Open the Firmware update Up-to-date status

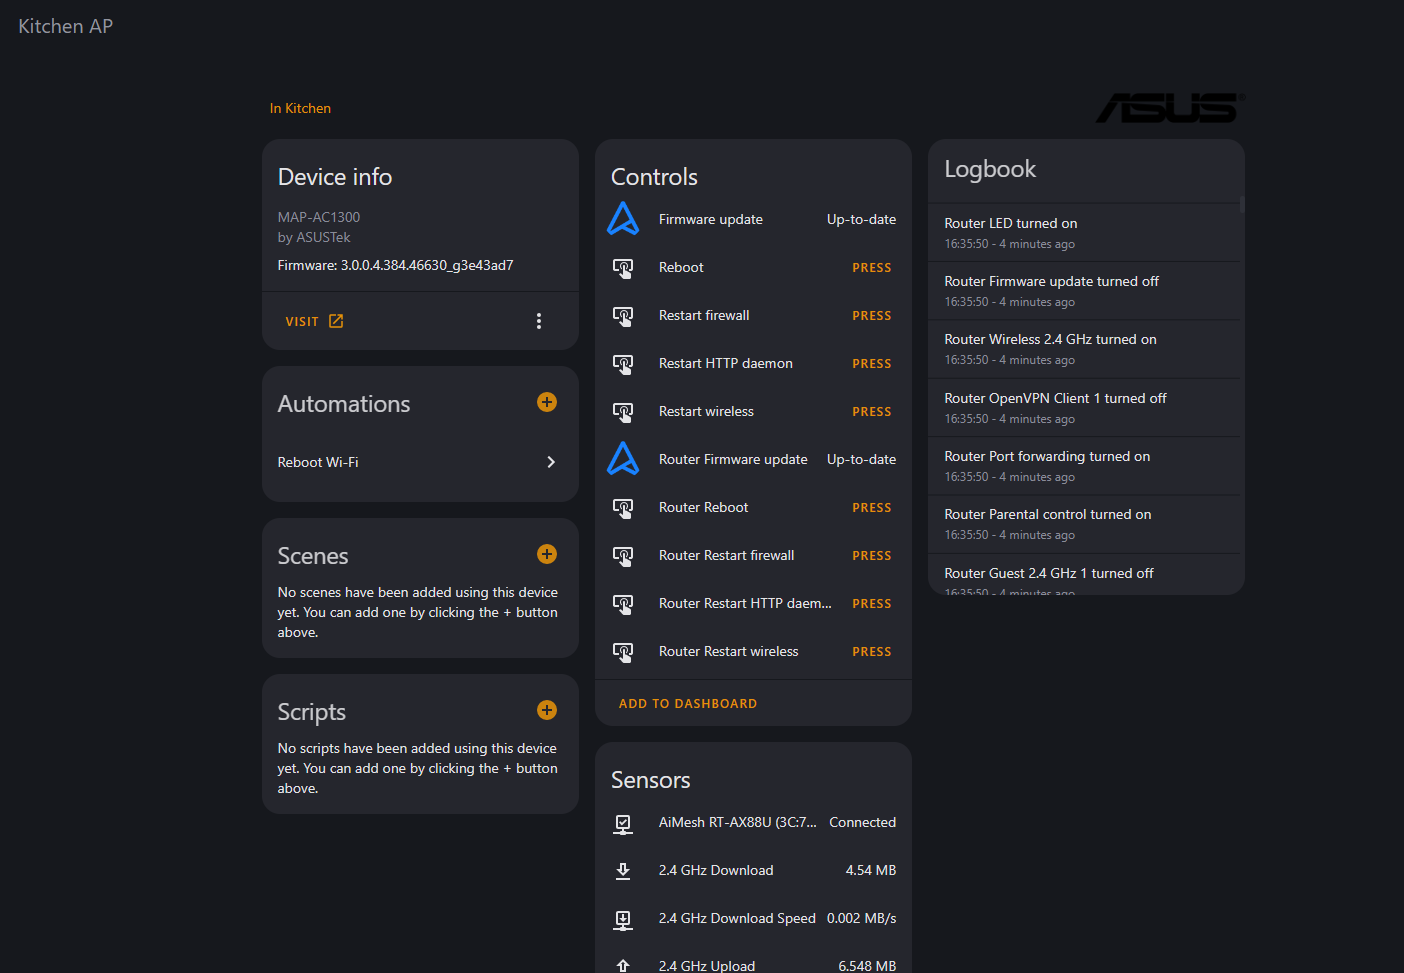tap(861, 219)
